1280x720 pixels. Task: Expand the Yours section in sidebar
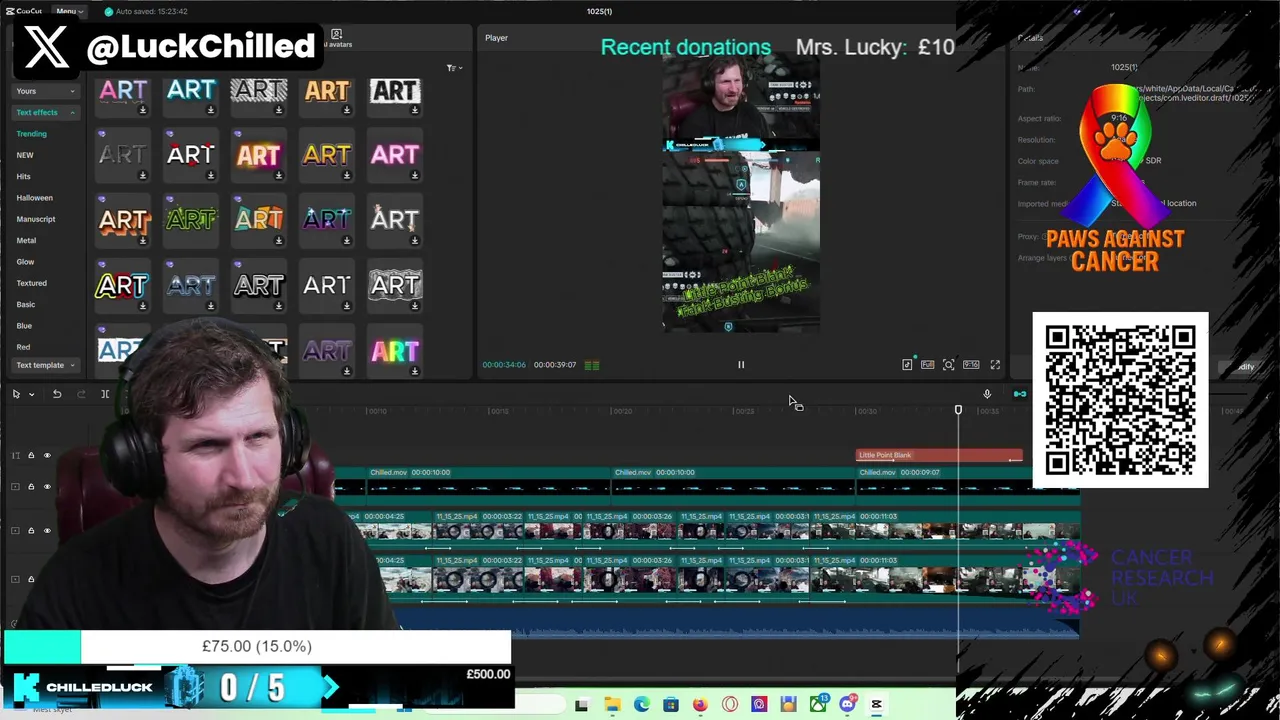pyautogui.click(x=45, y=91)
